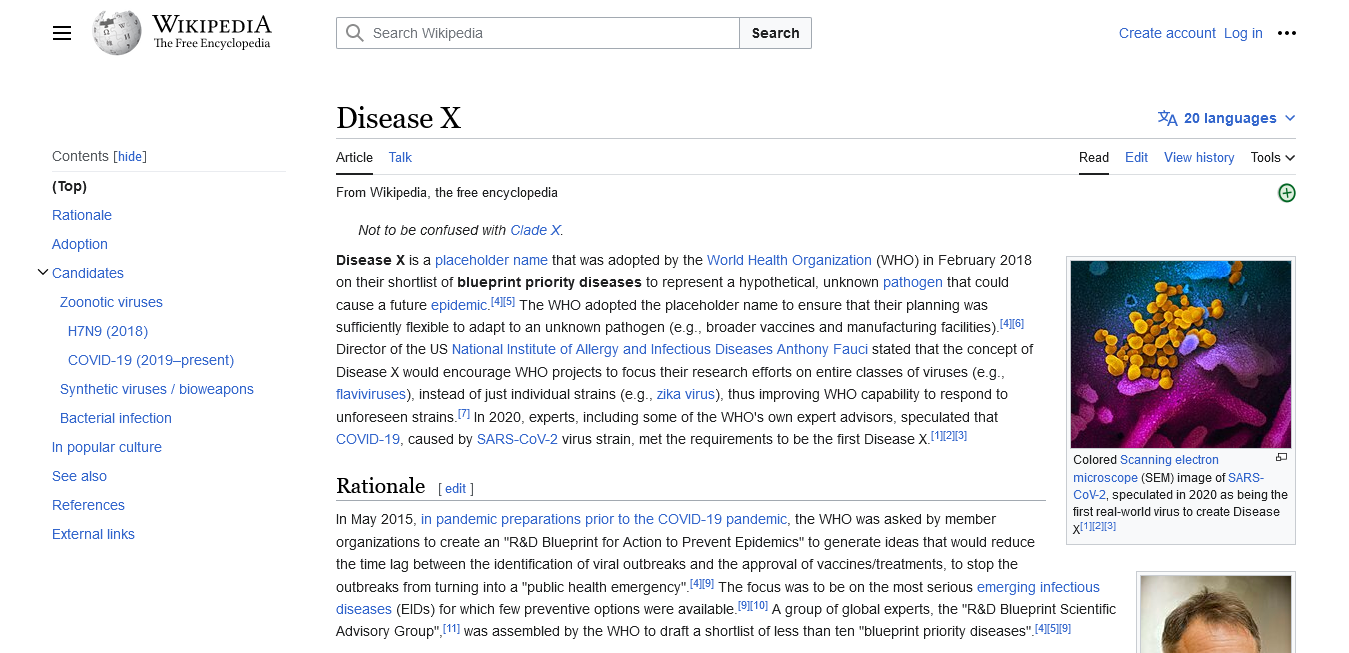Hide the Contents sidebar
The image size is (1349, 653).
(x=130, y=156)
